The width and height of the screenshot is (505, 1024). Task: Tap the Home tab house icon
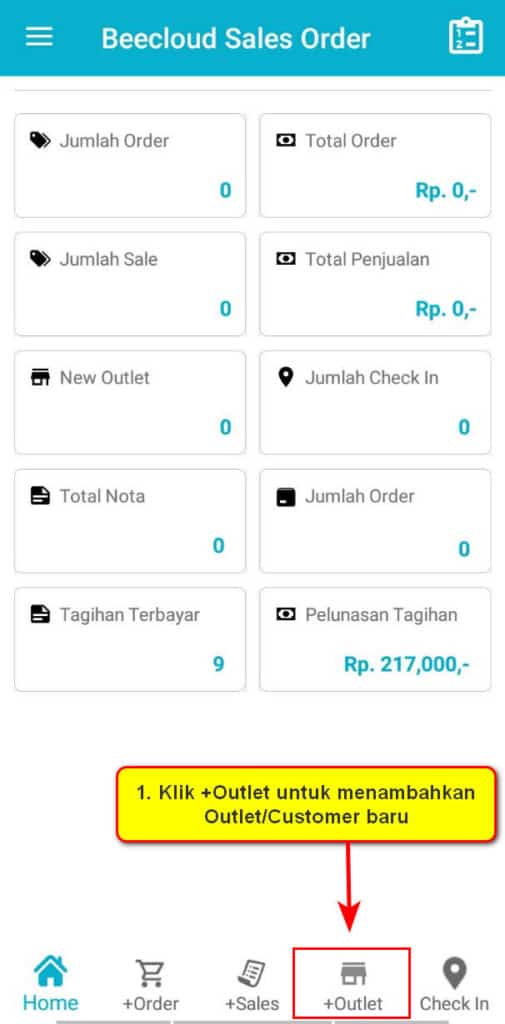point(50,971)
